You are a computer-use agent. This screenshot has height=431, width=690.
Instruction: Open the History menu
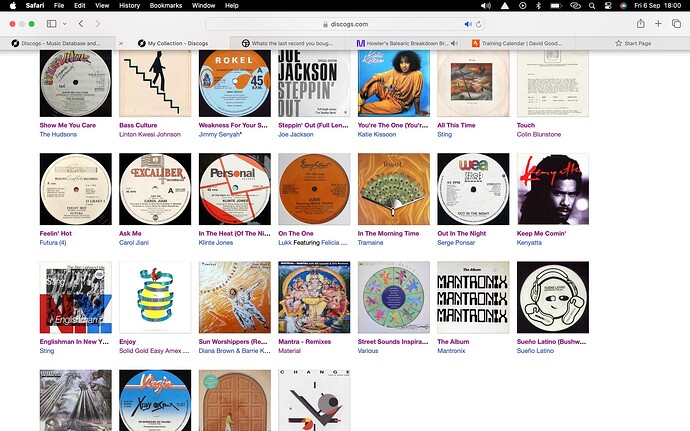coord(129,6)
